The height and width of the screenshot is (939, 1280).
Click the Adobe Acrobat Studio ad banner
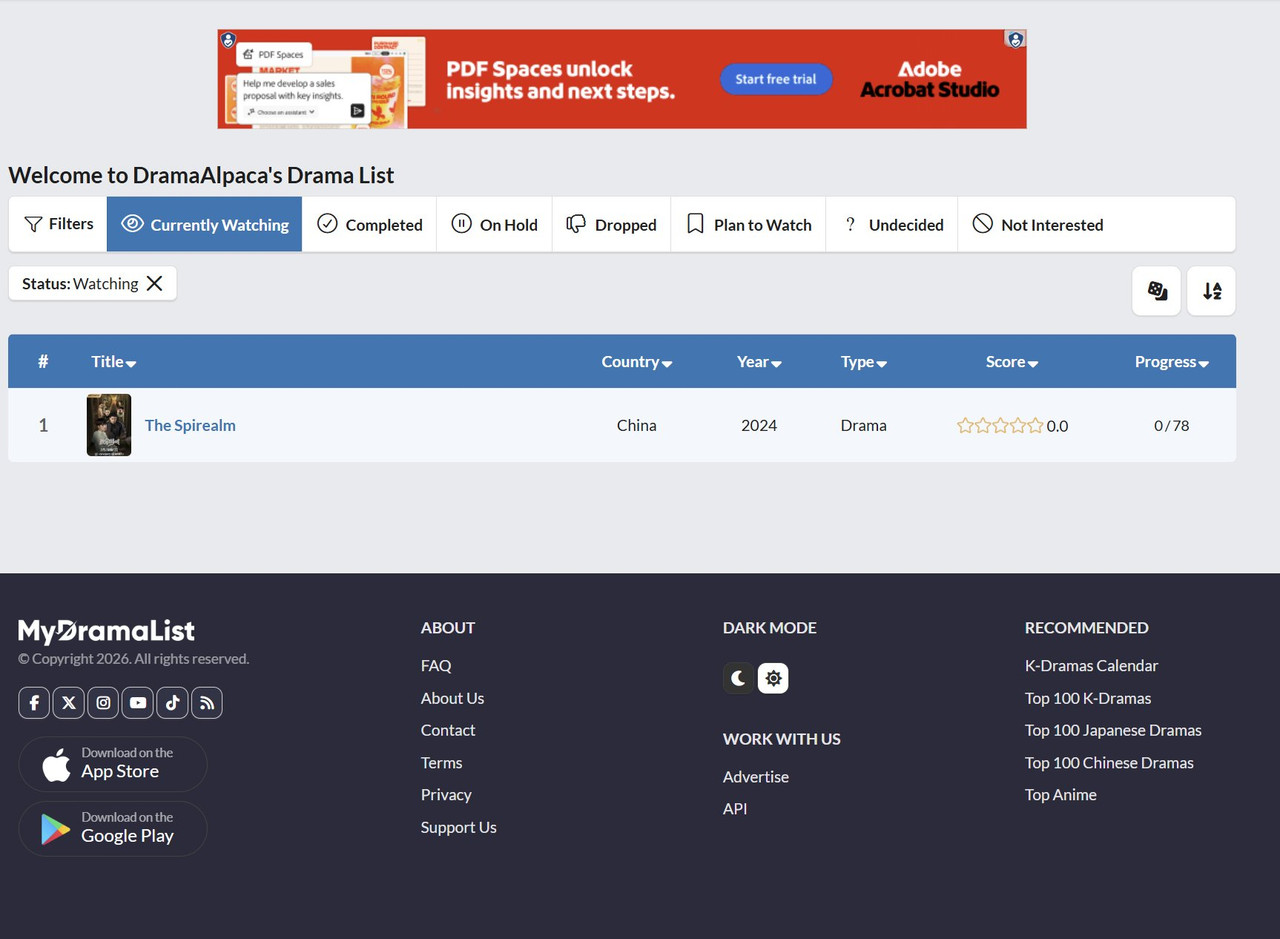[622, 79]
